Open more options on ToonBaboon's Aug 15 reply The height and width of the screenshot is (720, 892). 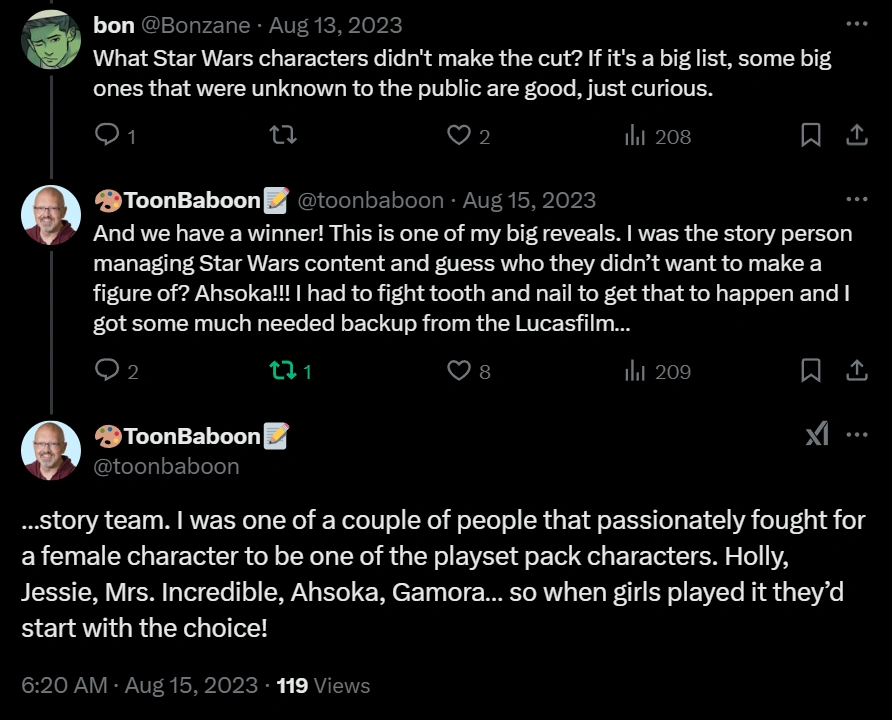pos(857,200)
